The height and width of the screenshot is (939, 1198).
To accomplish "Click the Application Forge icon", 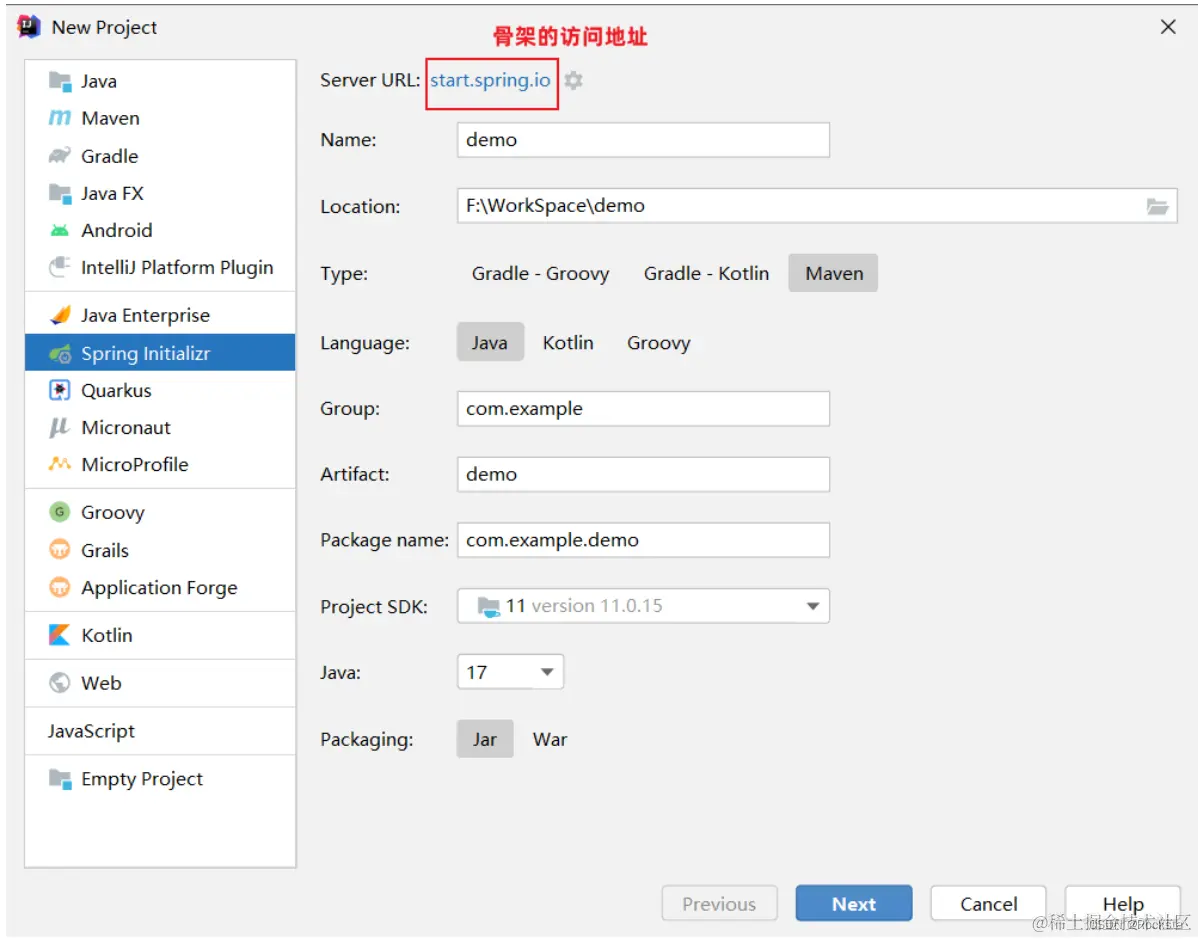I will click(x=60, y=587).
